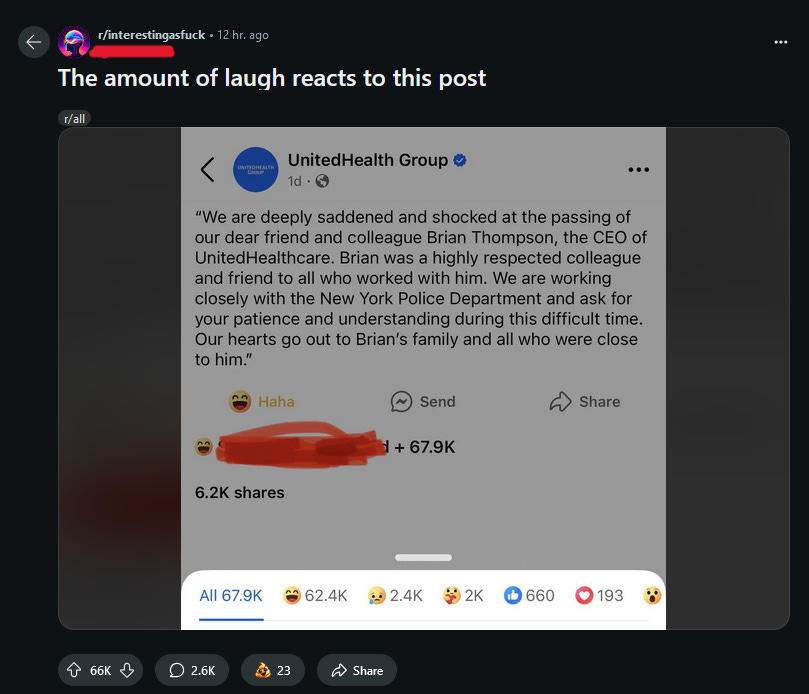Select the r/all flair tag
Image resolution: width=809 pixels, height=694 pixels.
point(75,119)
